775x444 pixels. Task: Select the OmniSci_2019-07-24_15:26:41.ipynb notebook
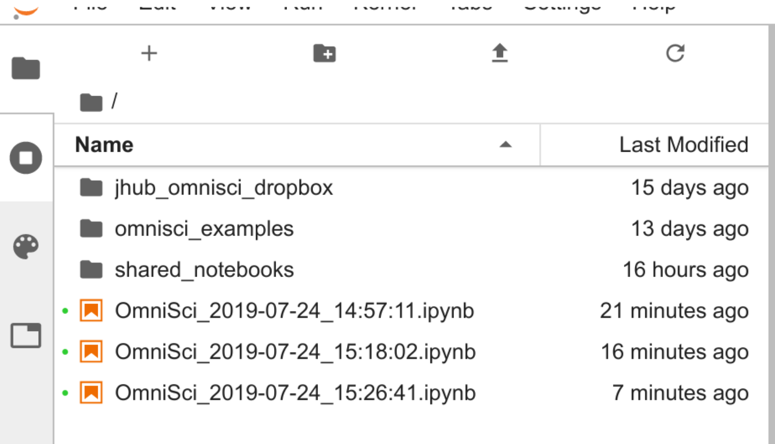(295, 392)
